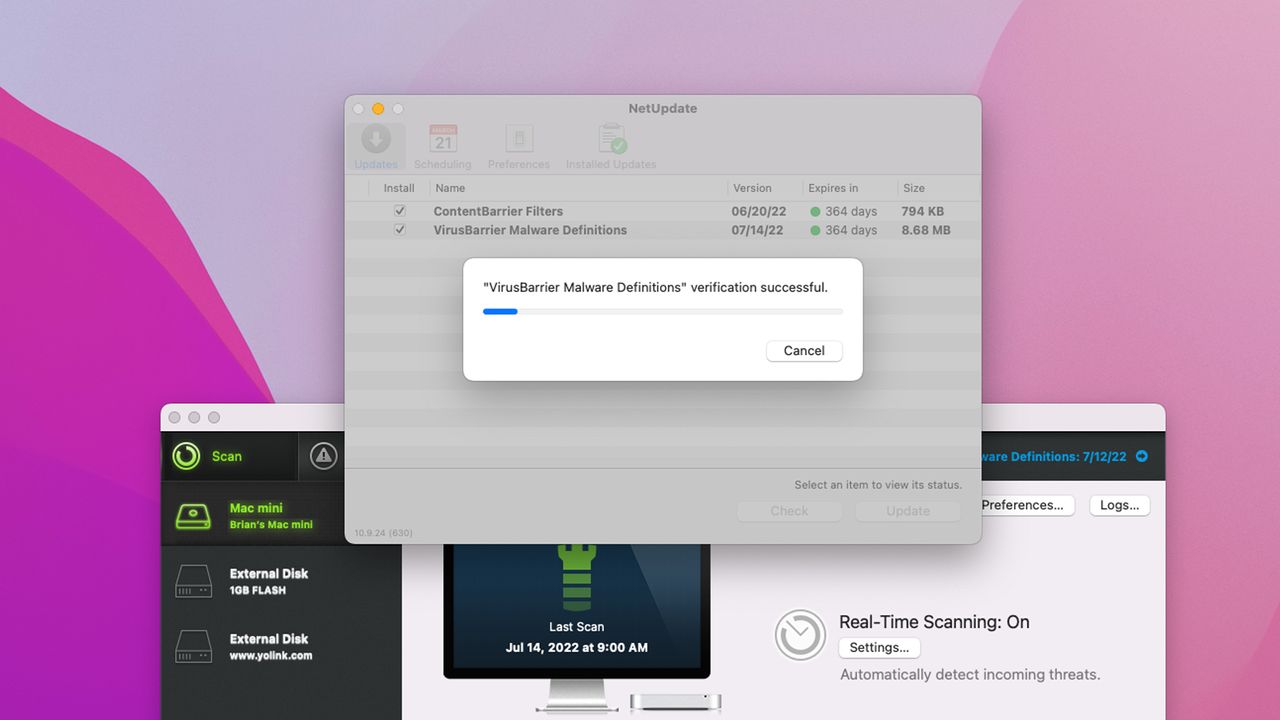The height and width of the screenshot is (720, 1280).
Task: Click the Last Scan monitor display
Action: pyautogui.click(x=576, y=610)
